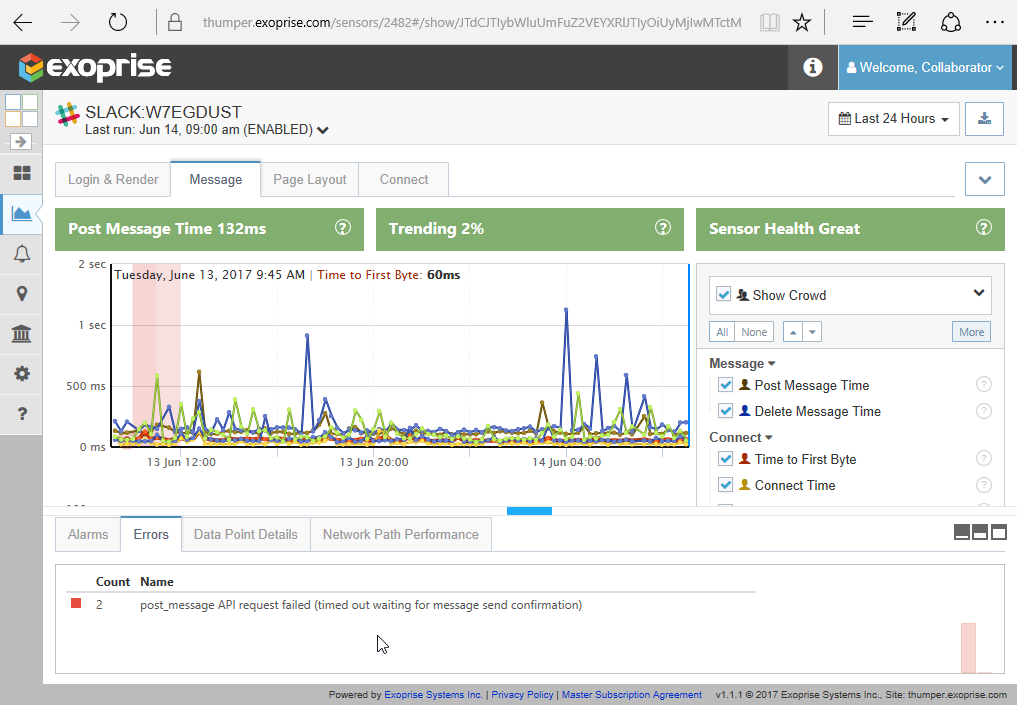
Task: Expand the tab row chevron dropdown button
Action: [x=985, y=179]
